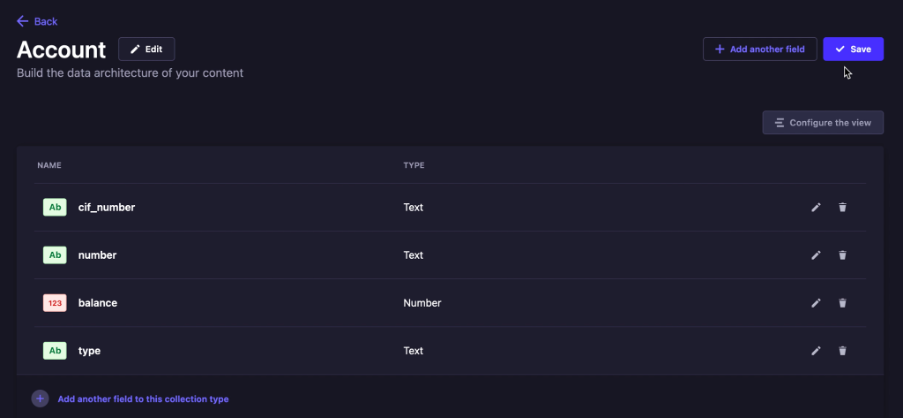Click the 123 number icon beside balance
This screenshot has width=904, height=418.
click(x=55, y=303)
